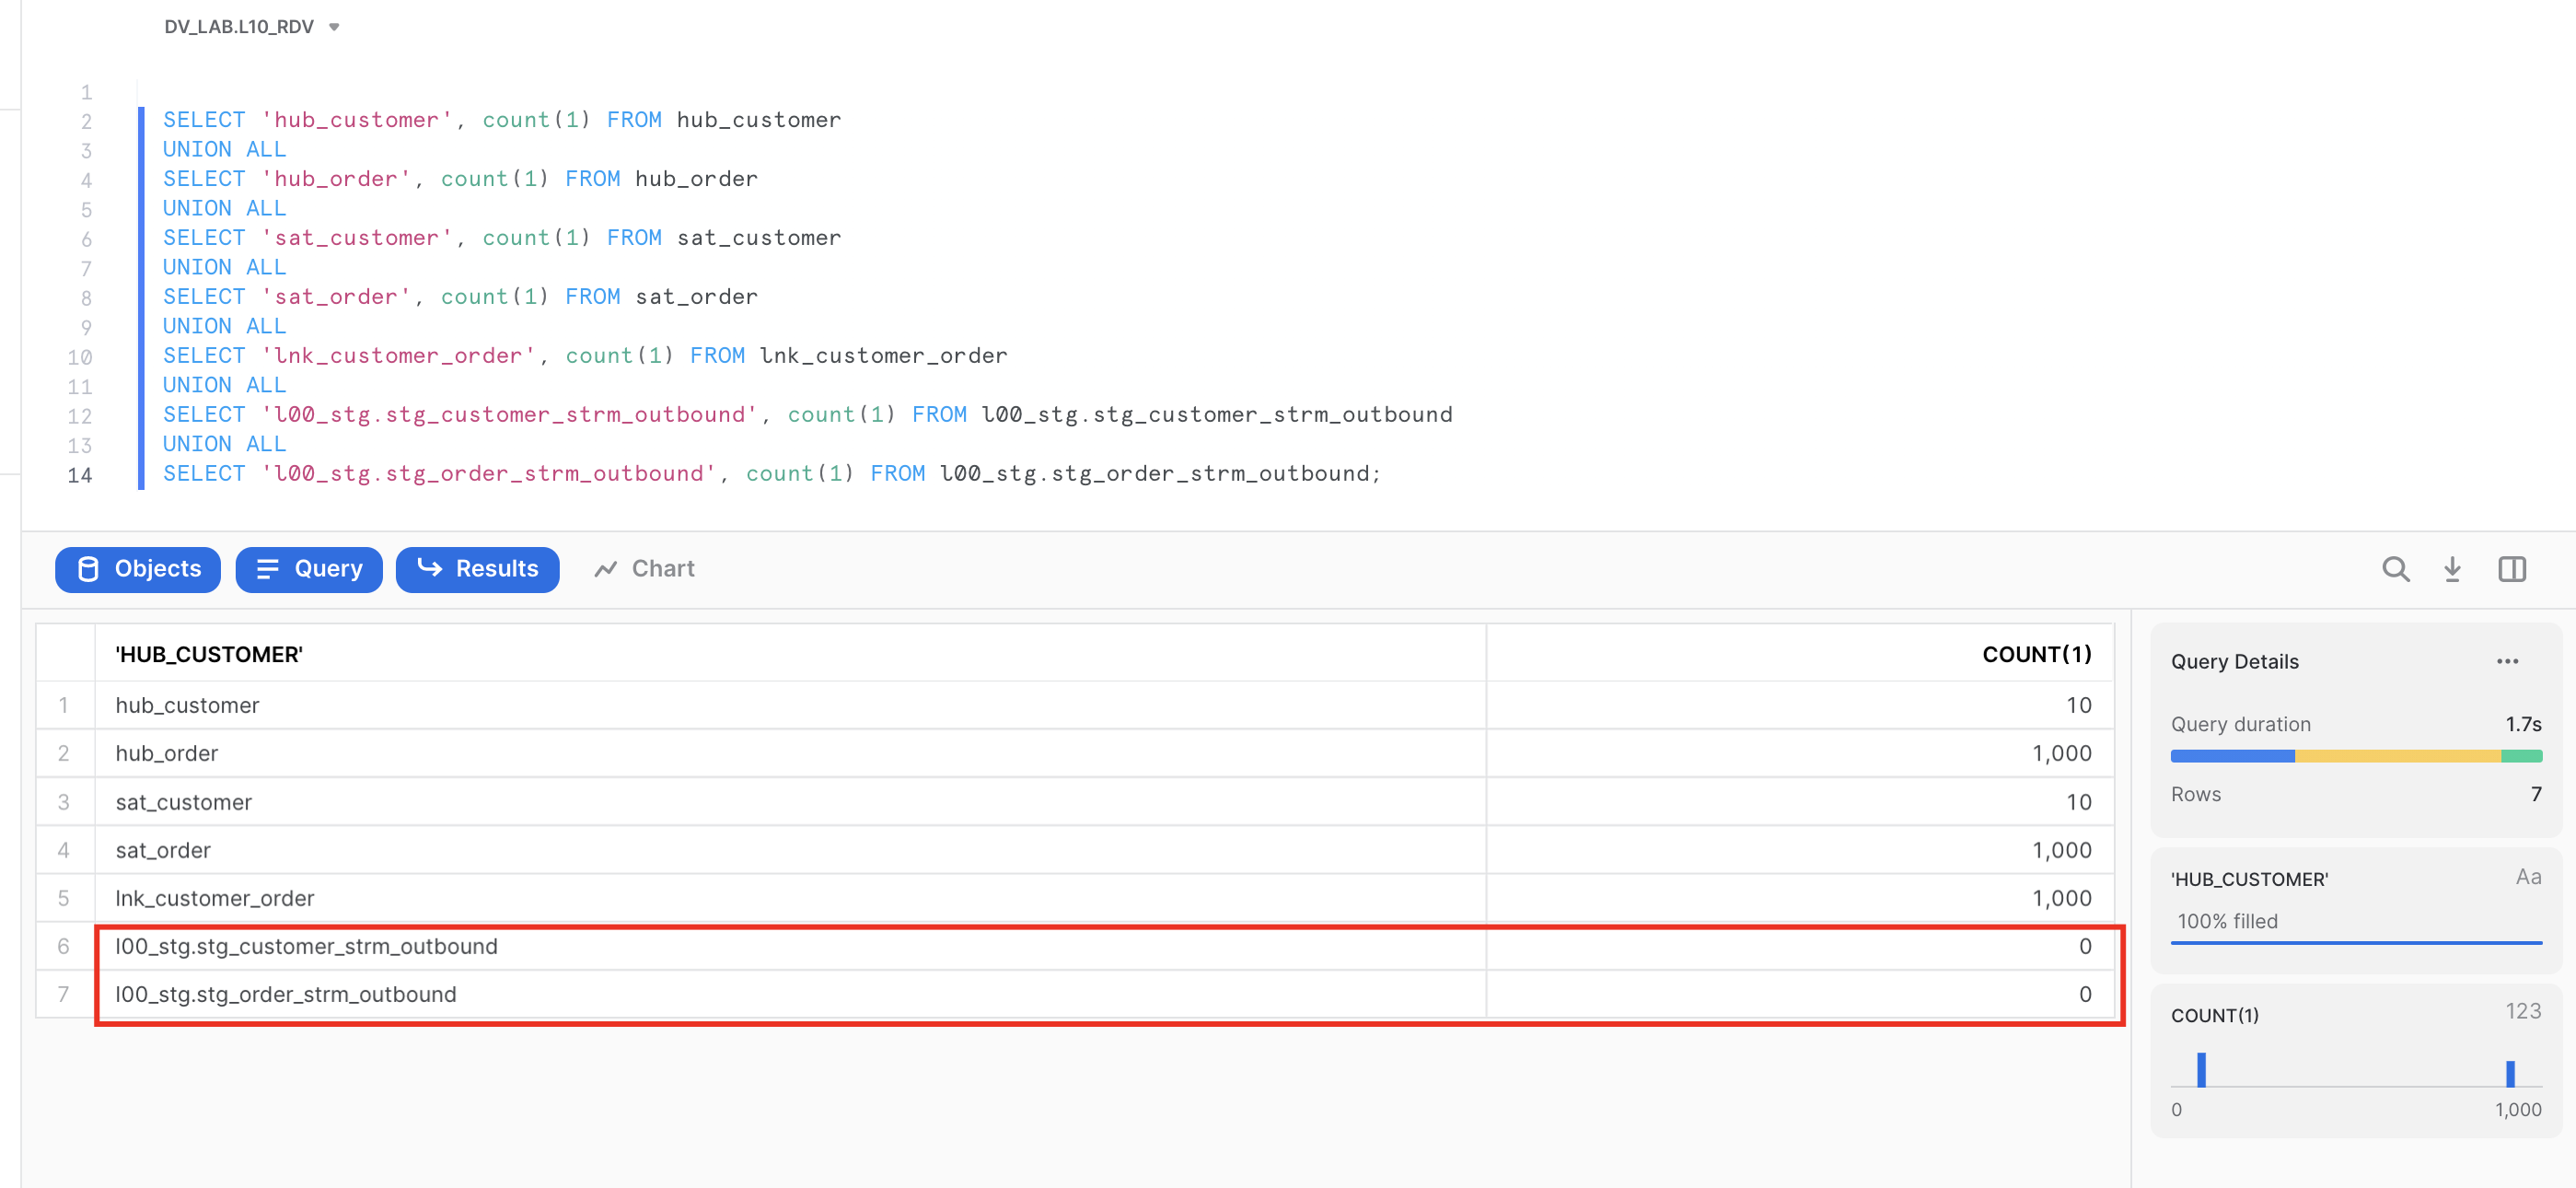Click the search icon above query results
This screenshot has height=1188, width=2576.
pos(2396,569)
